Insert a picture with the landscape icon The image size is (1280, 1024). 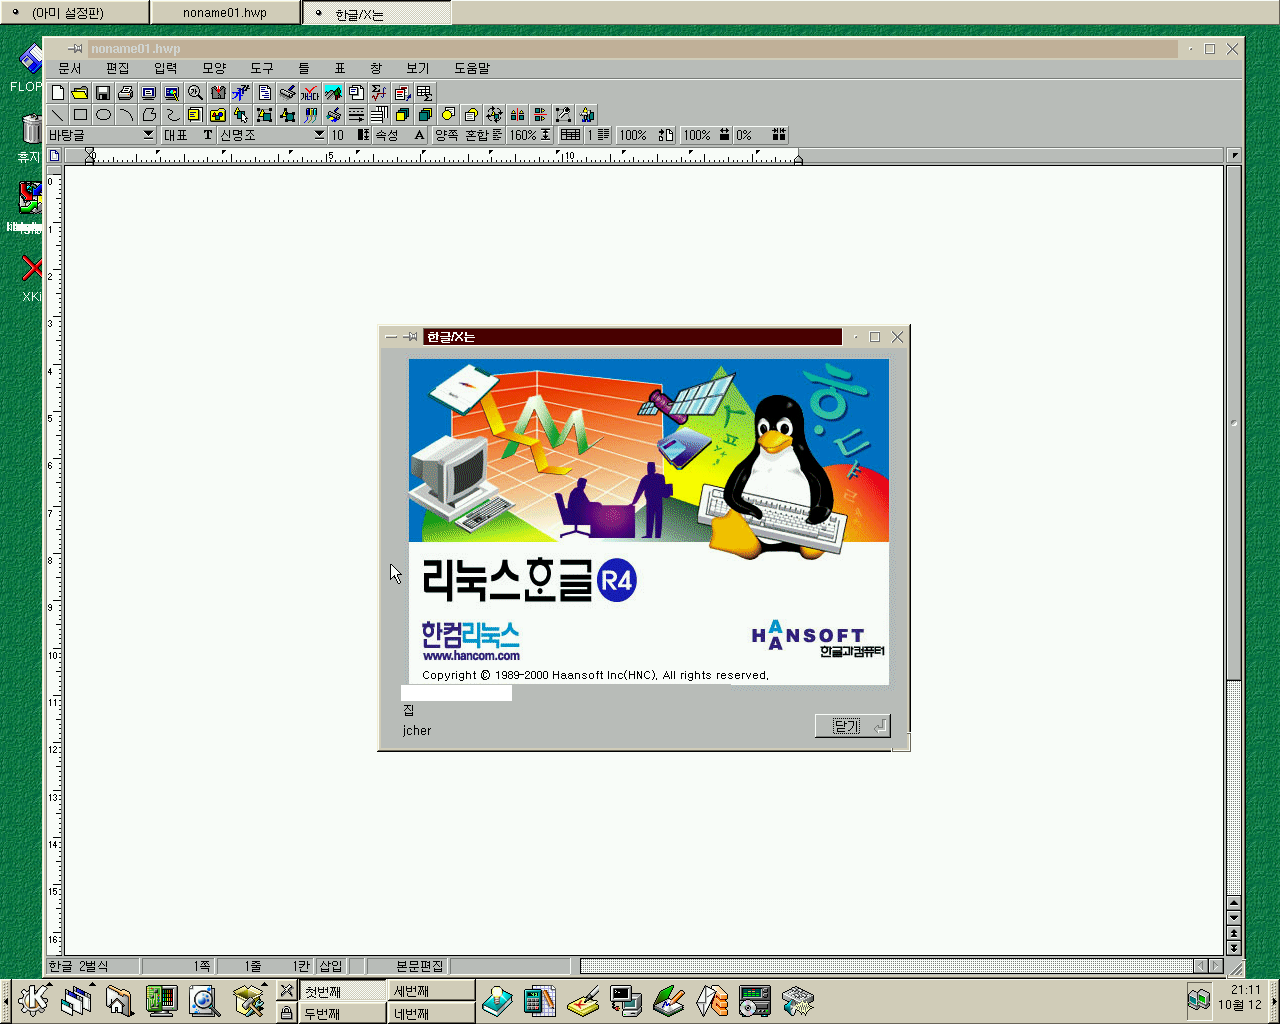pyautogui.click(x=333, y=92)
